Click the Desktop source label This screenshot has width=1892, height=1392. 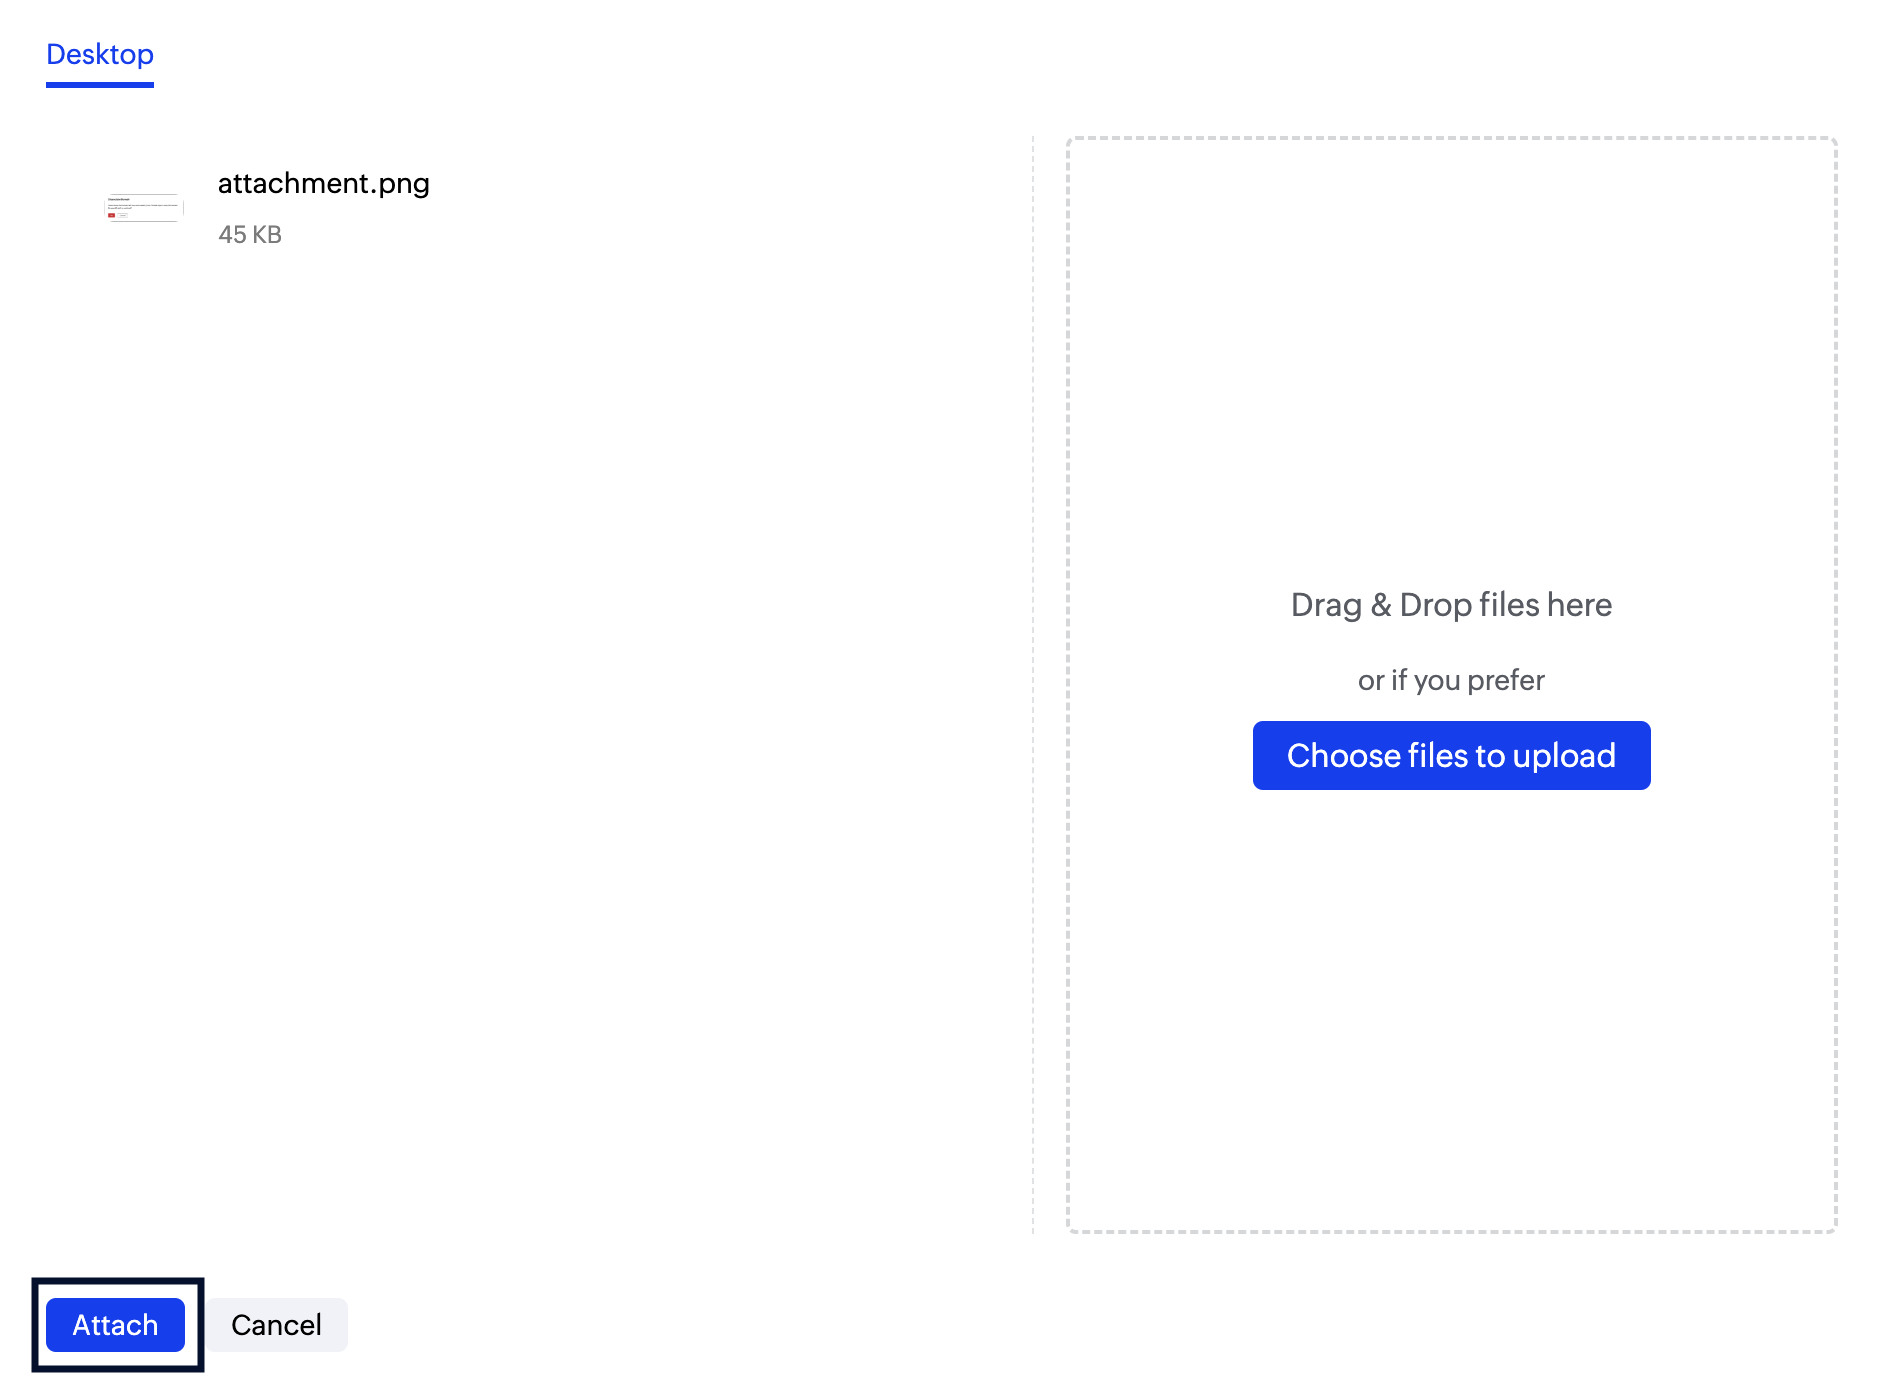click(100, 55)
